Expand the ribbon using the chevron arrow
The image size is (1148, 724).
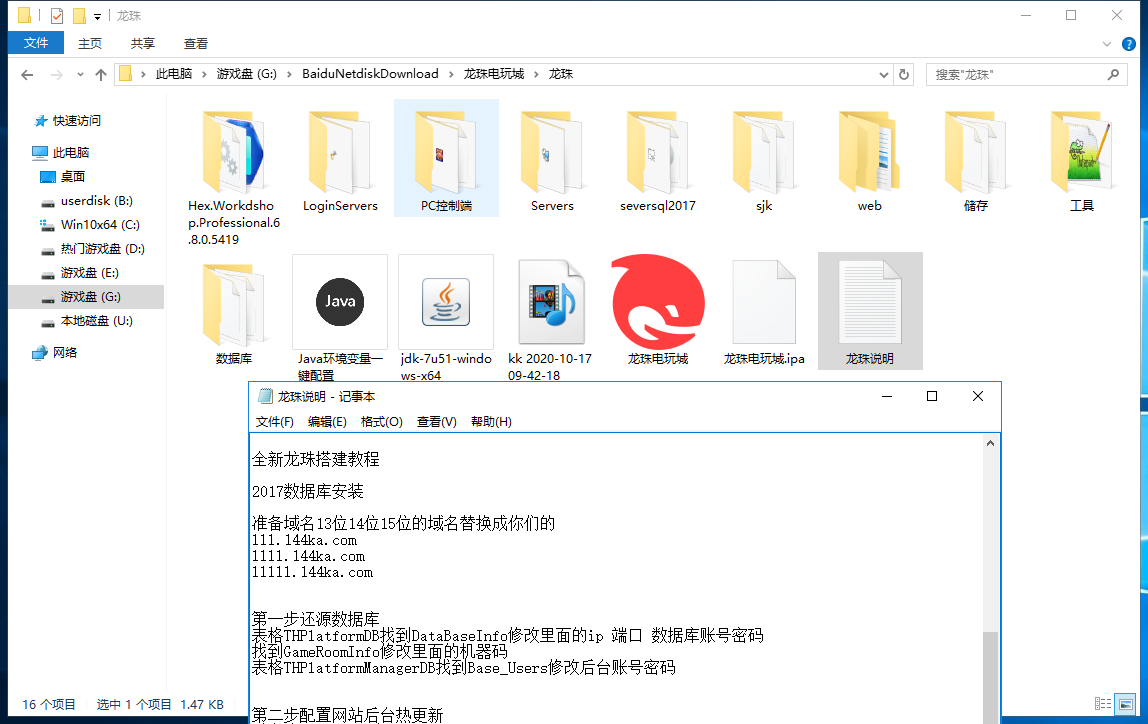point(1108,44)
